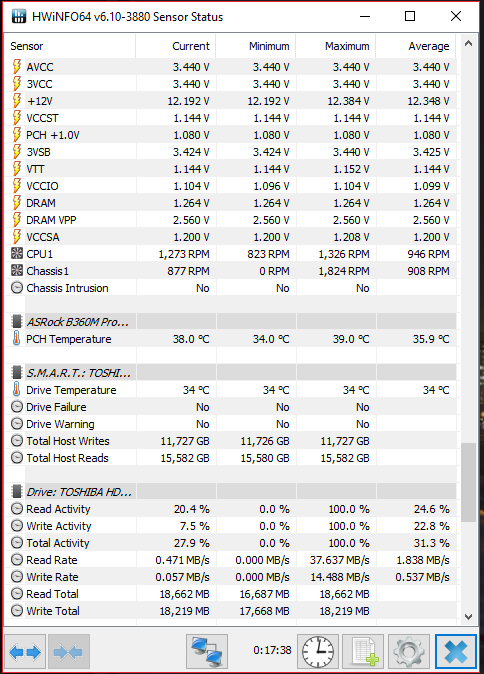Viewport: 484px width, 674px height.
Task: Click the ASRock B360M Pro group header
Action: 230,322
